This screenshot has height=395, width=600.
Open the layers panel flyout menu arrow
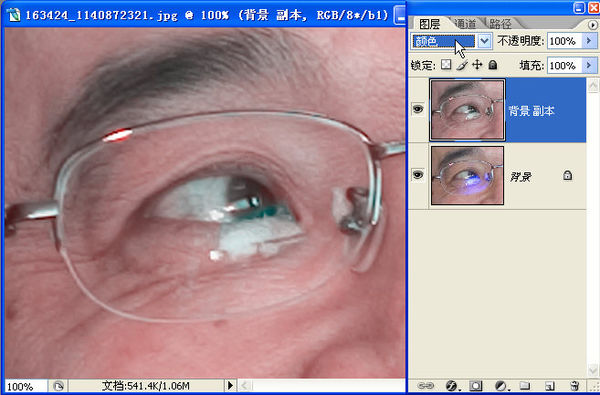pos(592,25)
